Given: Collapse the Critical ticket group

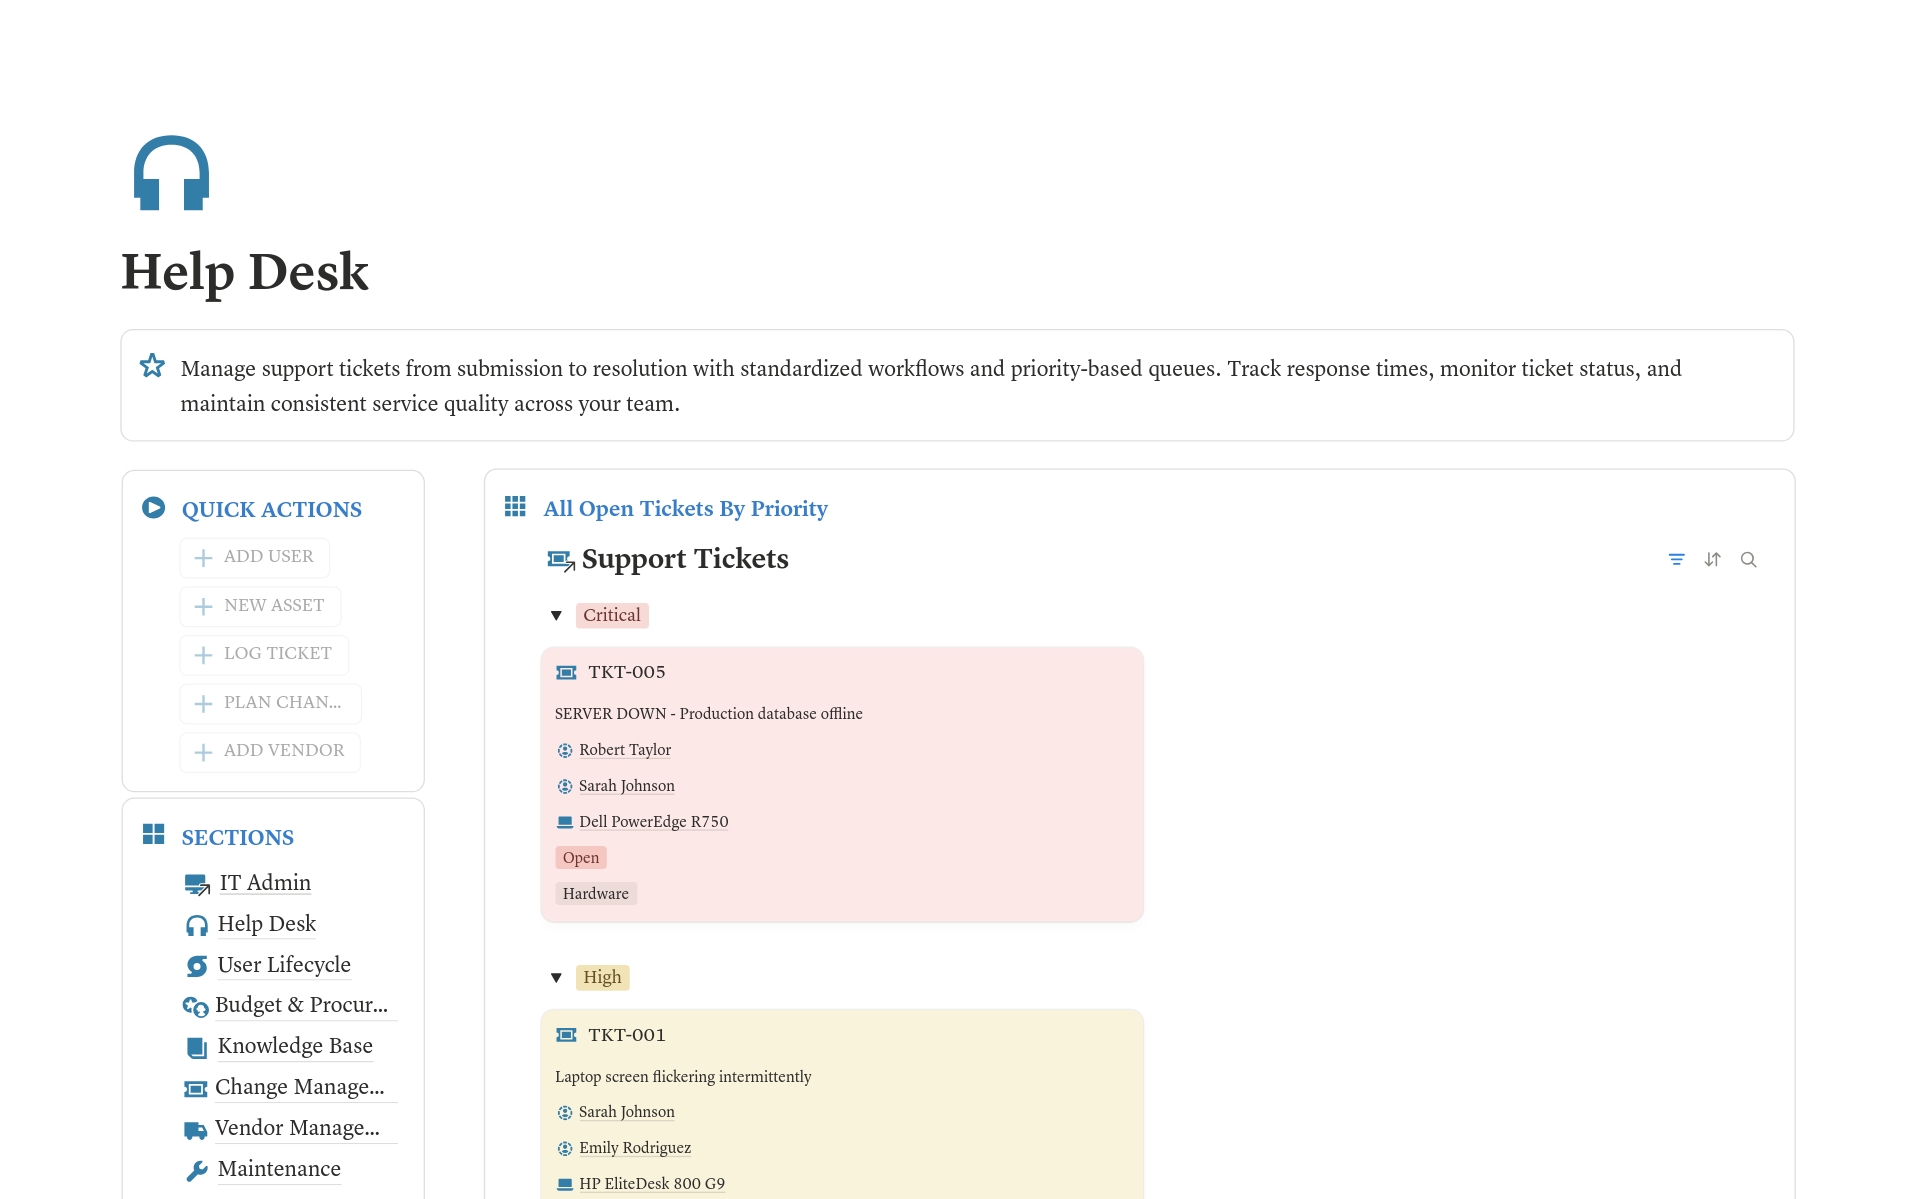Looking at the screenshot, I should coord(556,615).
